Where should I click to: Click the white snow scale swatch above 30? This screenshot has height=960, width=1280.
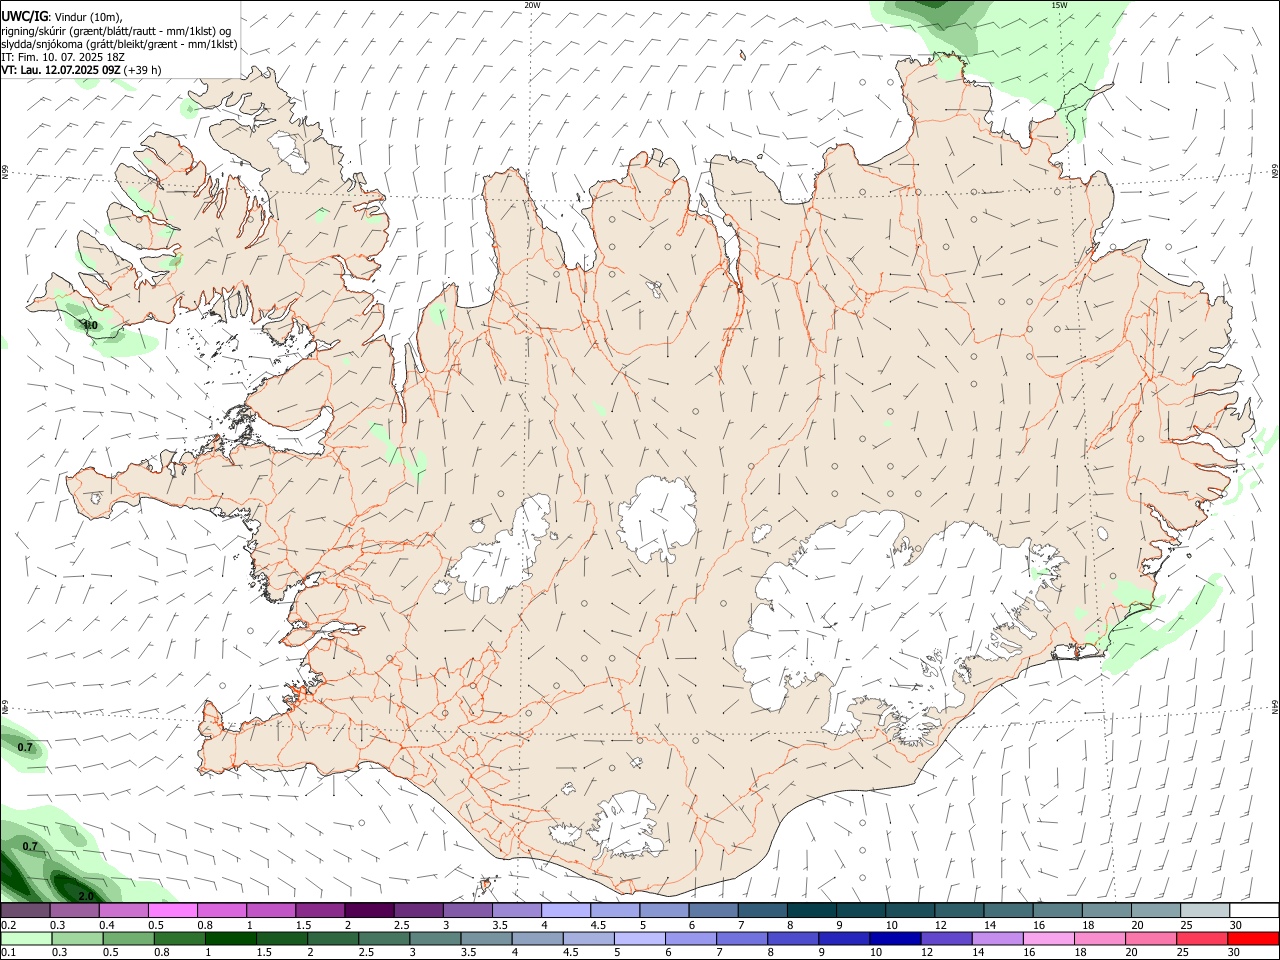point(1254,911)
